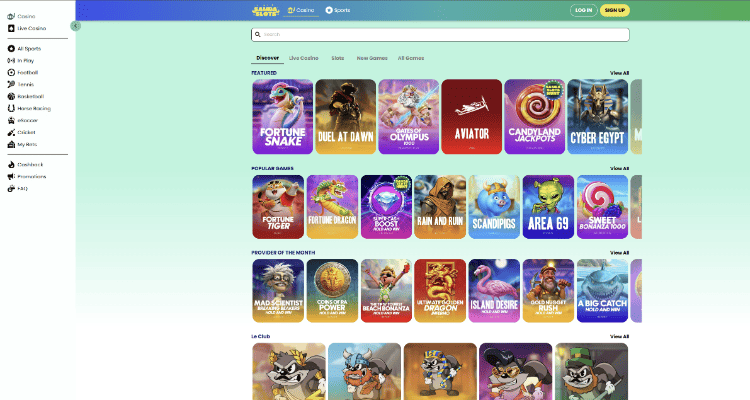Open Le Club Roman raccoon game card
Screen dimensions: 750x400
pos(289,371)
